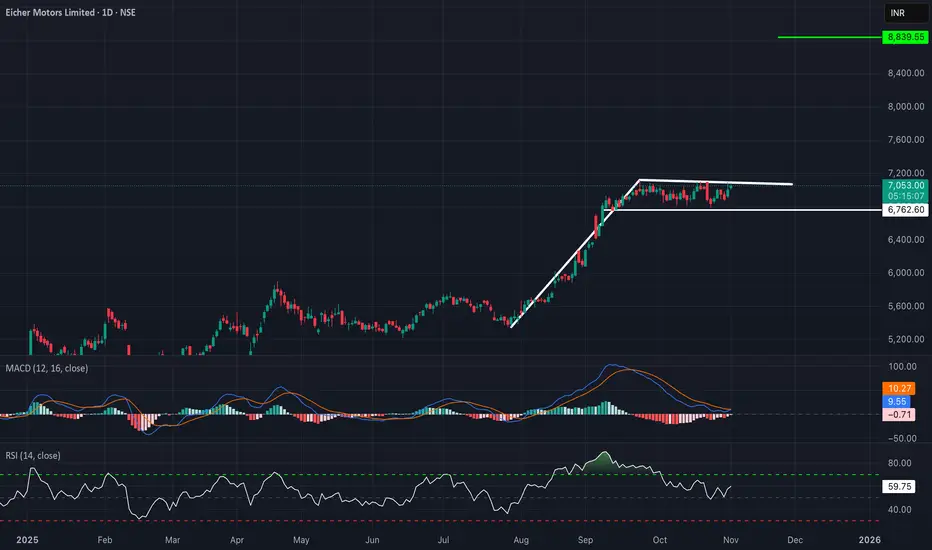Screen dimensions: 932x550
Task: Click the Nov label on time axis
Action: pos(731,540)
